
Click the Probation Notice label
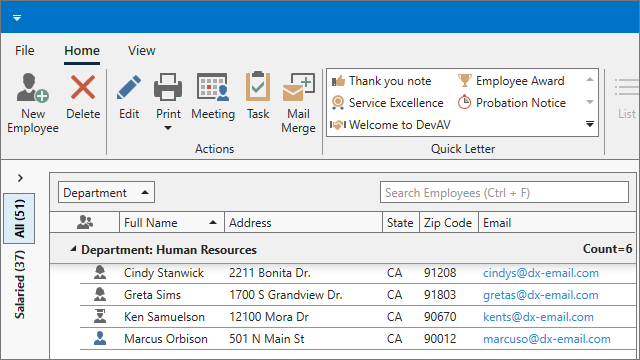point(521,103)
